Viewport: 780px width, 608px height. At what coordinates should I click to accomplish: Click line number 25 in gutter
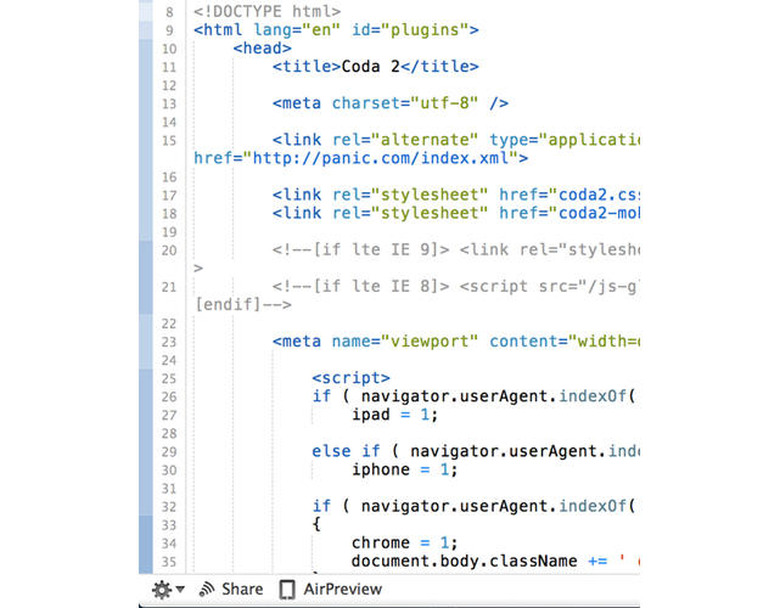pos(169,379)
